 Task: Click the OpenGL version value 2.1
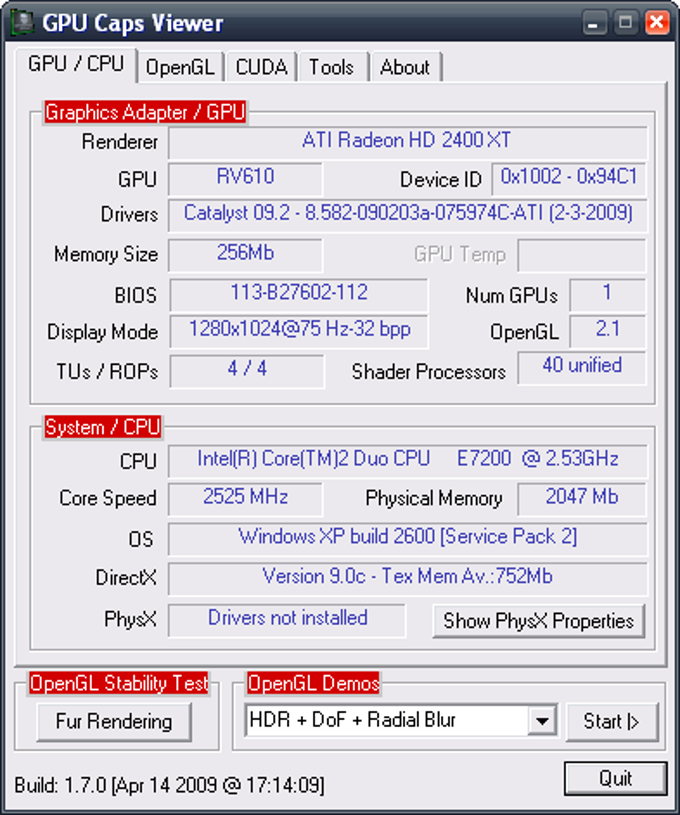pyautogui.click(x=608, y=331)
